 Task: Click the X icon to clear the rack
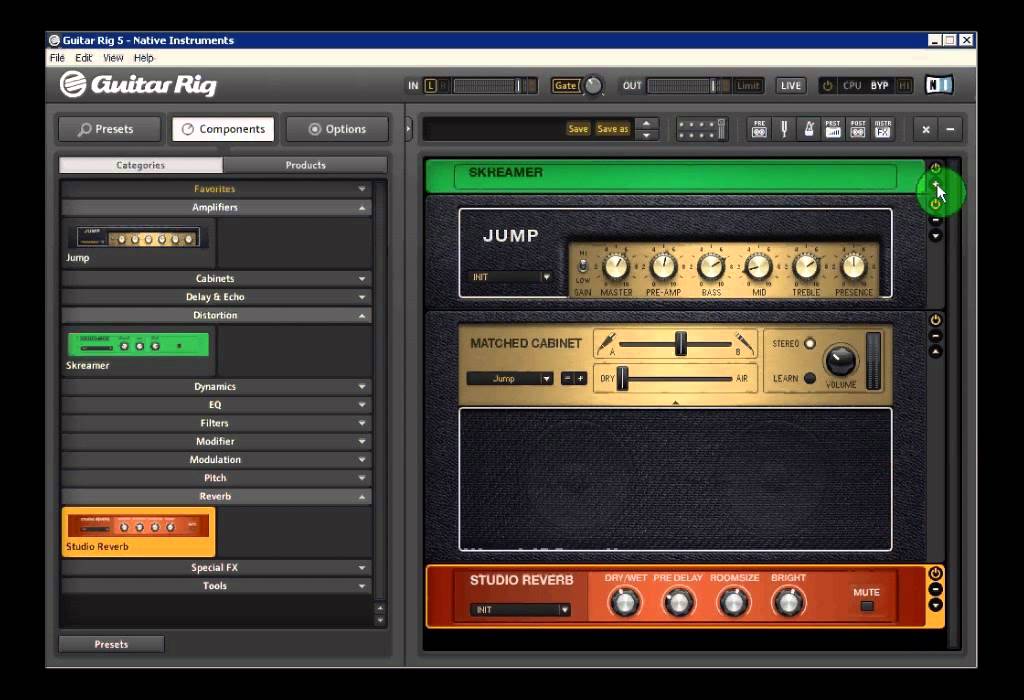click(925, 129)
